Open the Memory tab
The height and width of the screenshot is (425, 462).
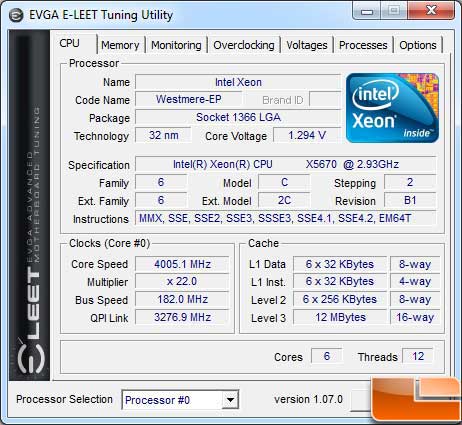point(120,45)
